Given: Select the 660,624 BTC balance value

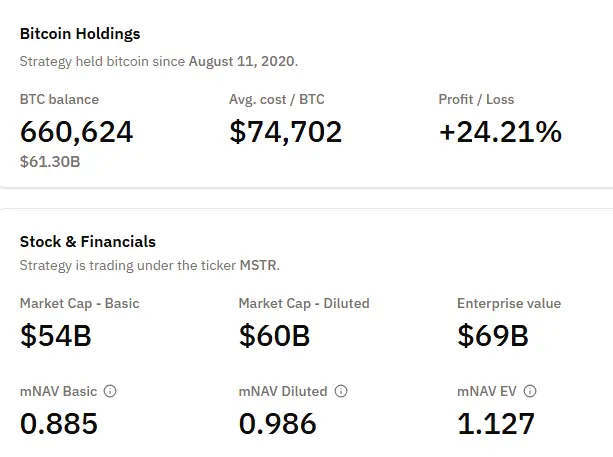Looking at the screenshot, I should [x=76, y=131].
